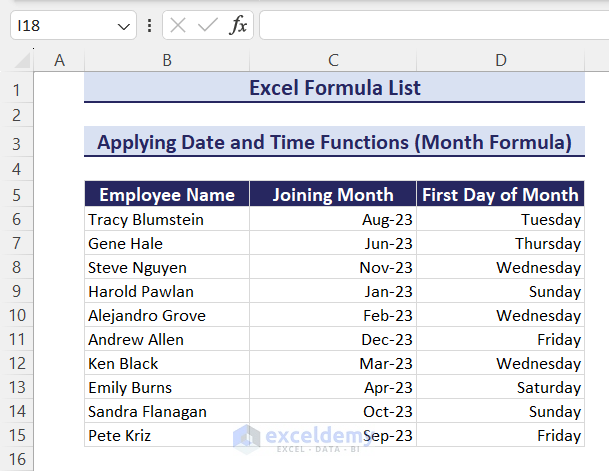Click the Joining Month header cell
This screenshot has width=609, height=471.
coord(333,195)
